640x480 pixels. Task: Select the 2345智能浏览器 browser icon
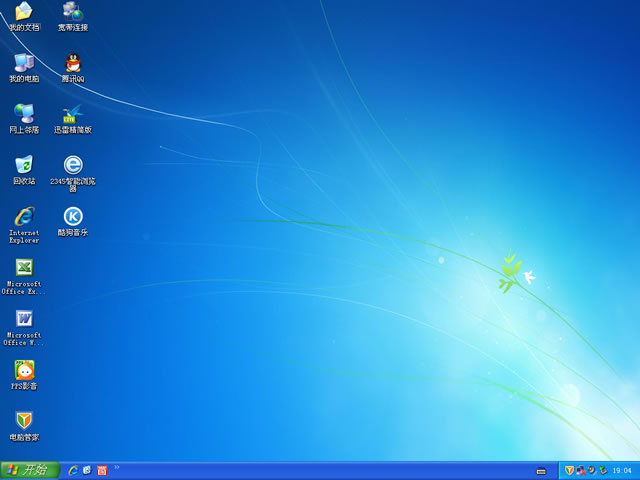[x=73, y=165]
